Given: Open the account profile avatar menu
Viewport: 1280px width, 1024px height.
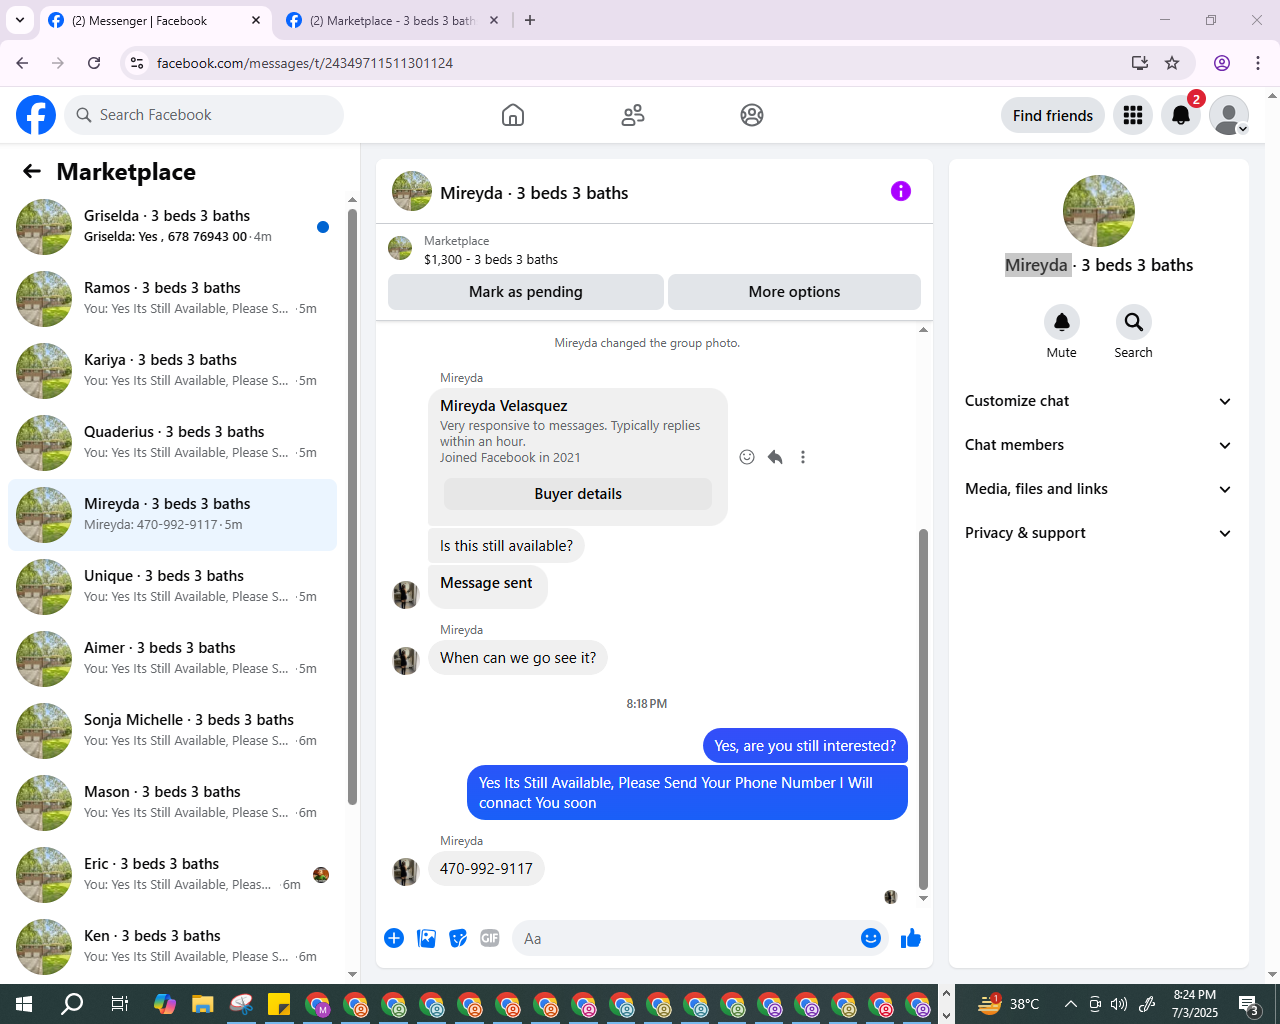Looking at the screenshot, I should 1229,115.
